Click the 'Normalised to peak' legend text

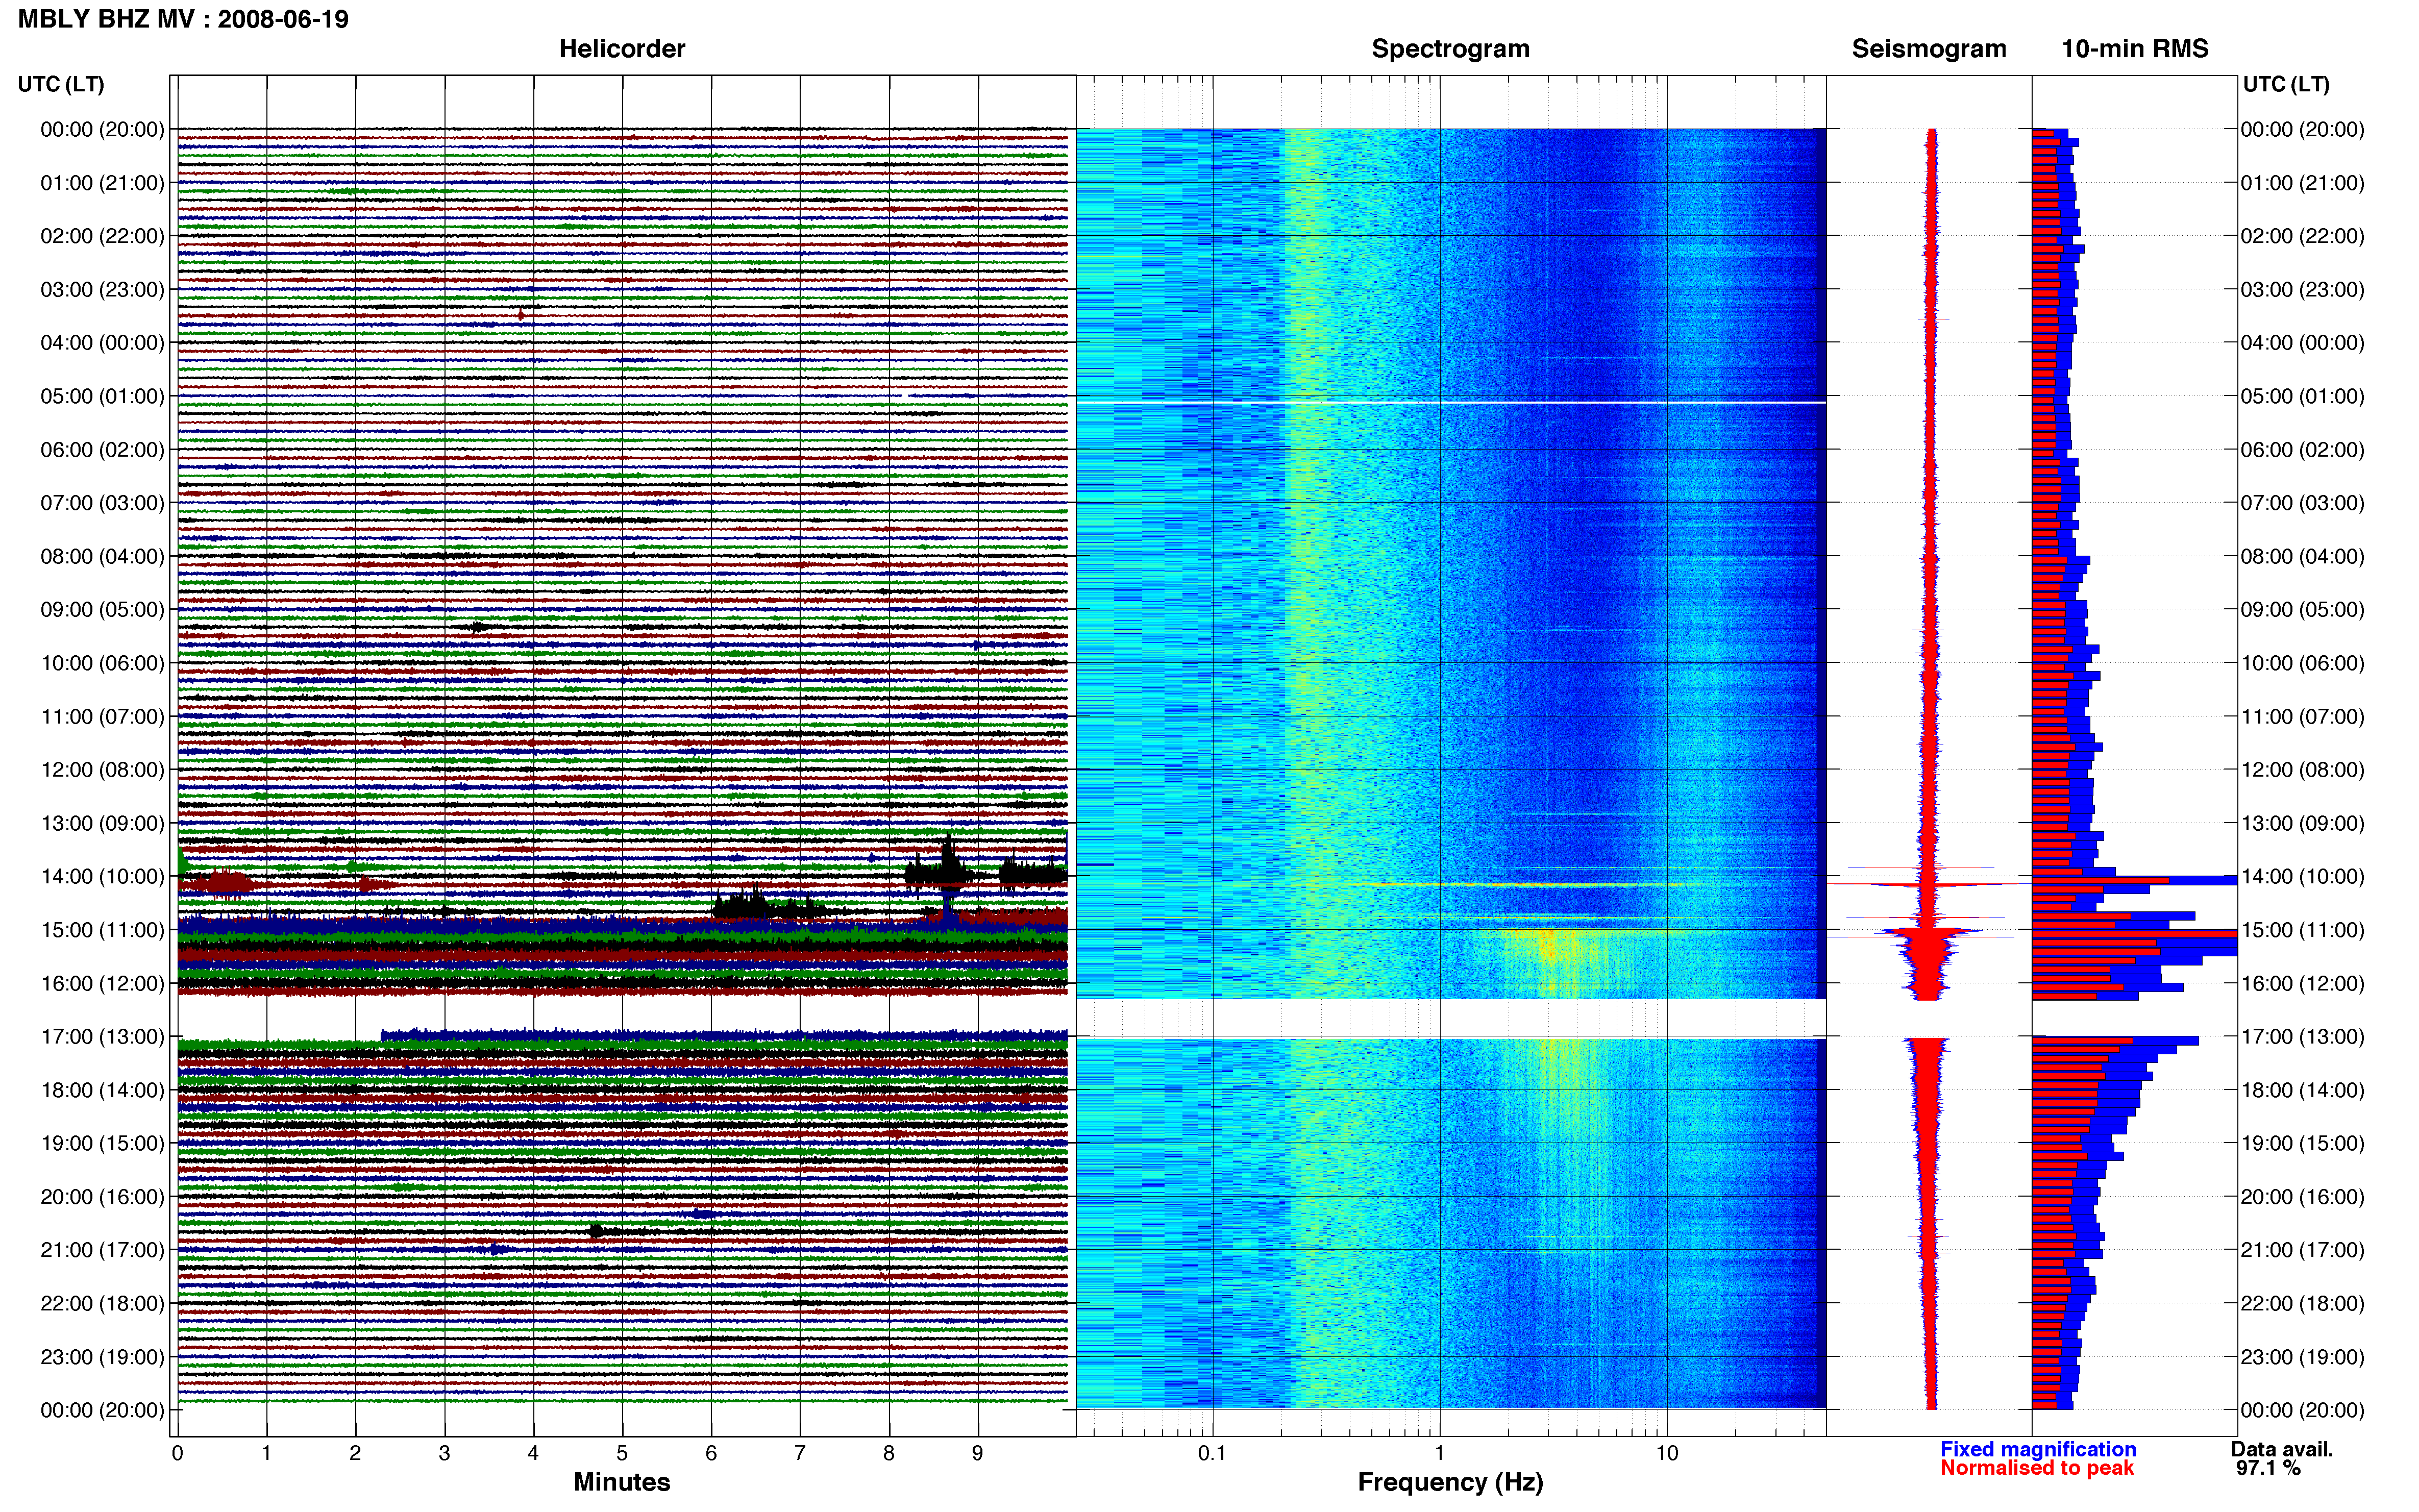click(x=2037, y=1468)
